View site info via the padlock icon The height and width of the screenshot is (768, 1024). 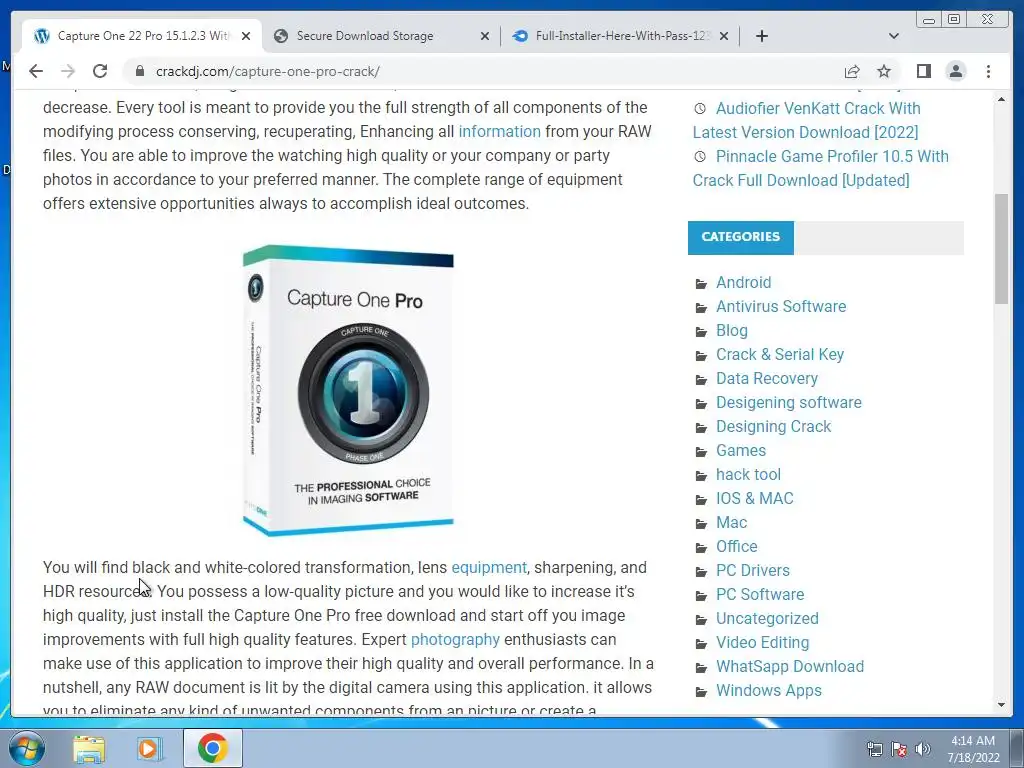click(x=139, y=71)
